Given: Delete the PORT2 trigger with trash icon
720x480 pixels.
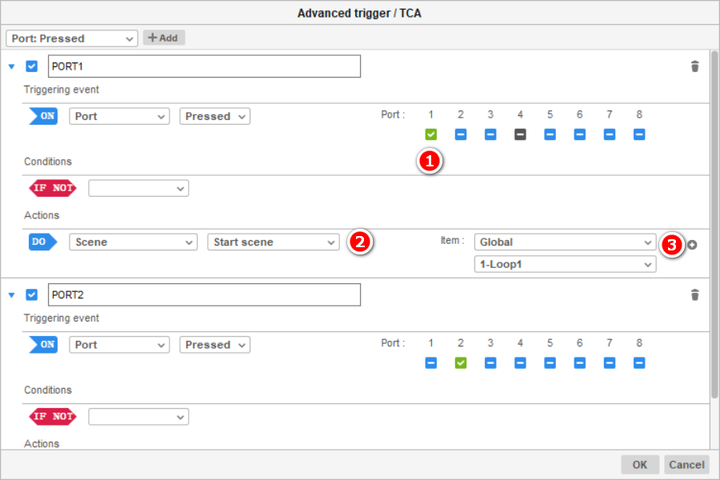Looking at the screenshot, I should point(695,295).
